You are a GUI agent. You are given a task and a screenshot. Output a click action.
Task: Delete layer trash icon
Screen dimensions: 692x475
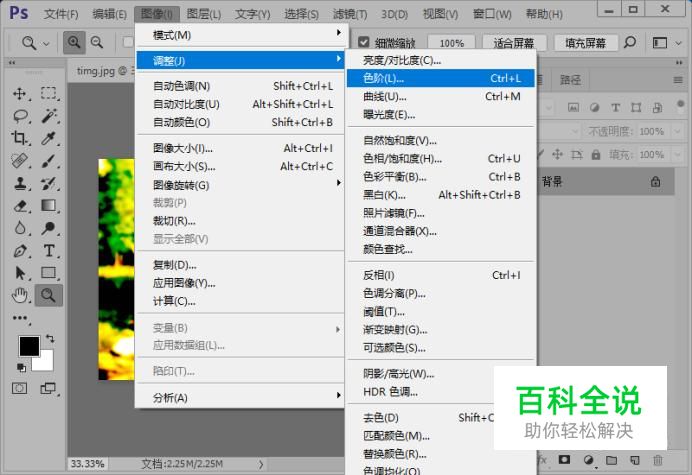click(658, 460)
